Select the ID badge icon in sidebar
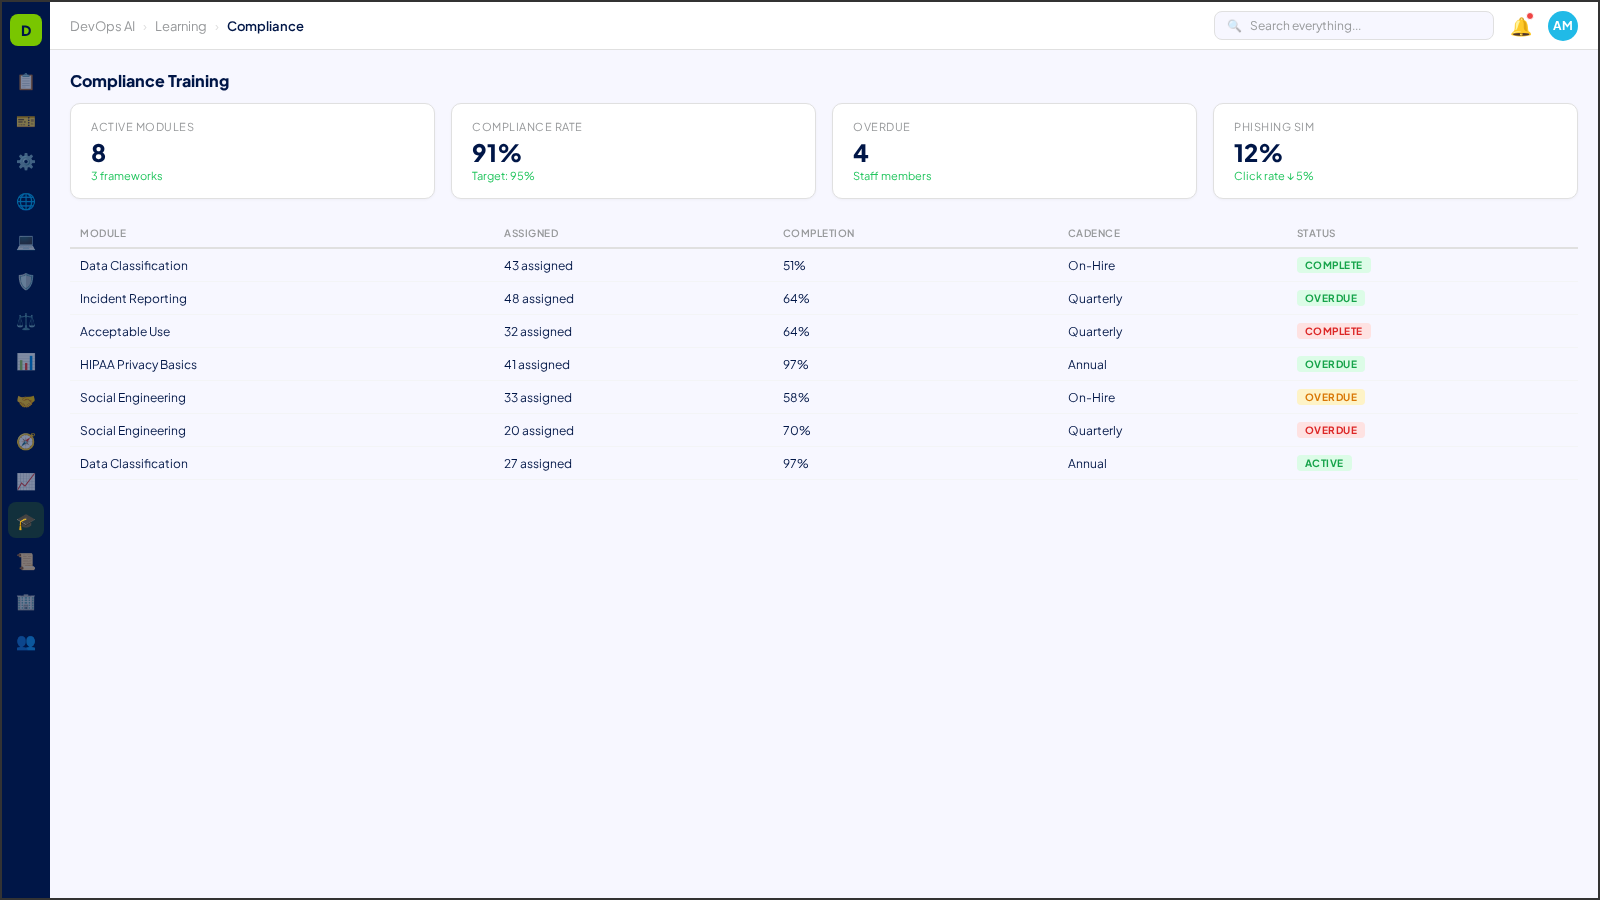The image size is (1600, 900). coord(26,121)
